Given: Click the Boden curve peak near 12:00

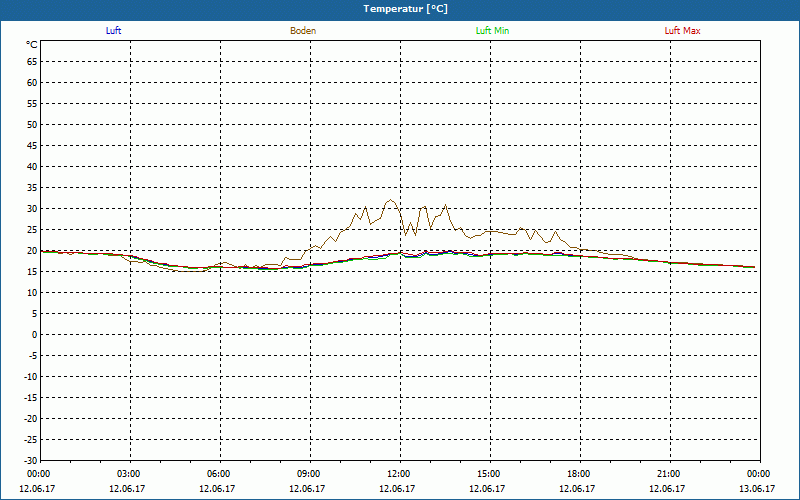Looking at the screenshot, I should point(390,199).
